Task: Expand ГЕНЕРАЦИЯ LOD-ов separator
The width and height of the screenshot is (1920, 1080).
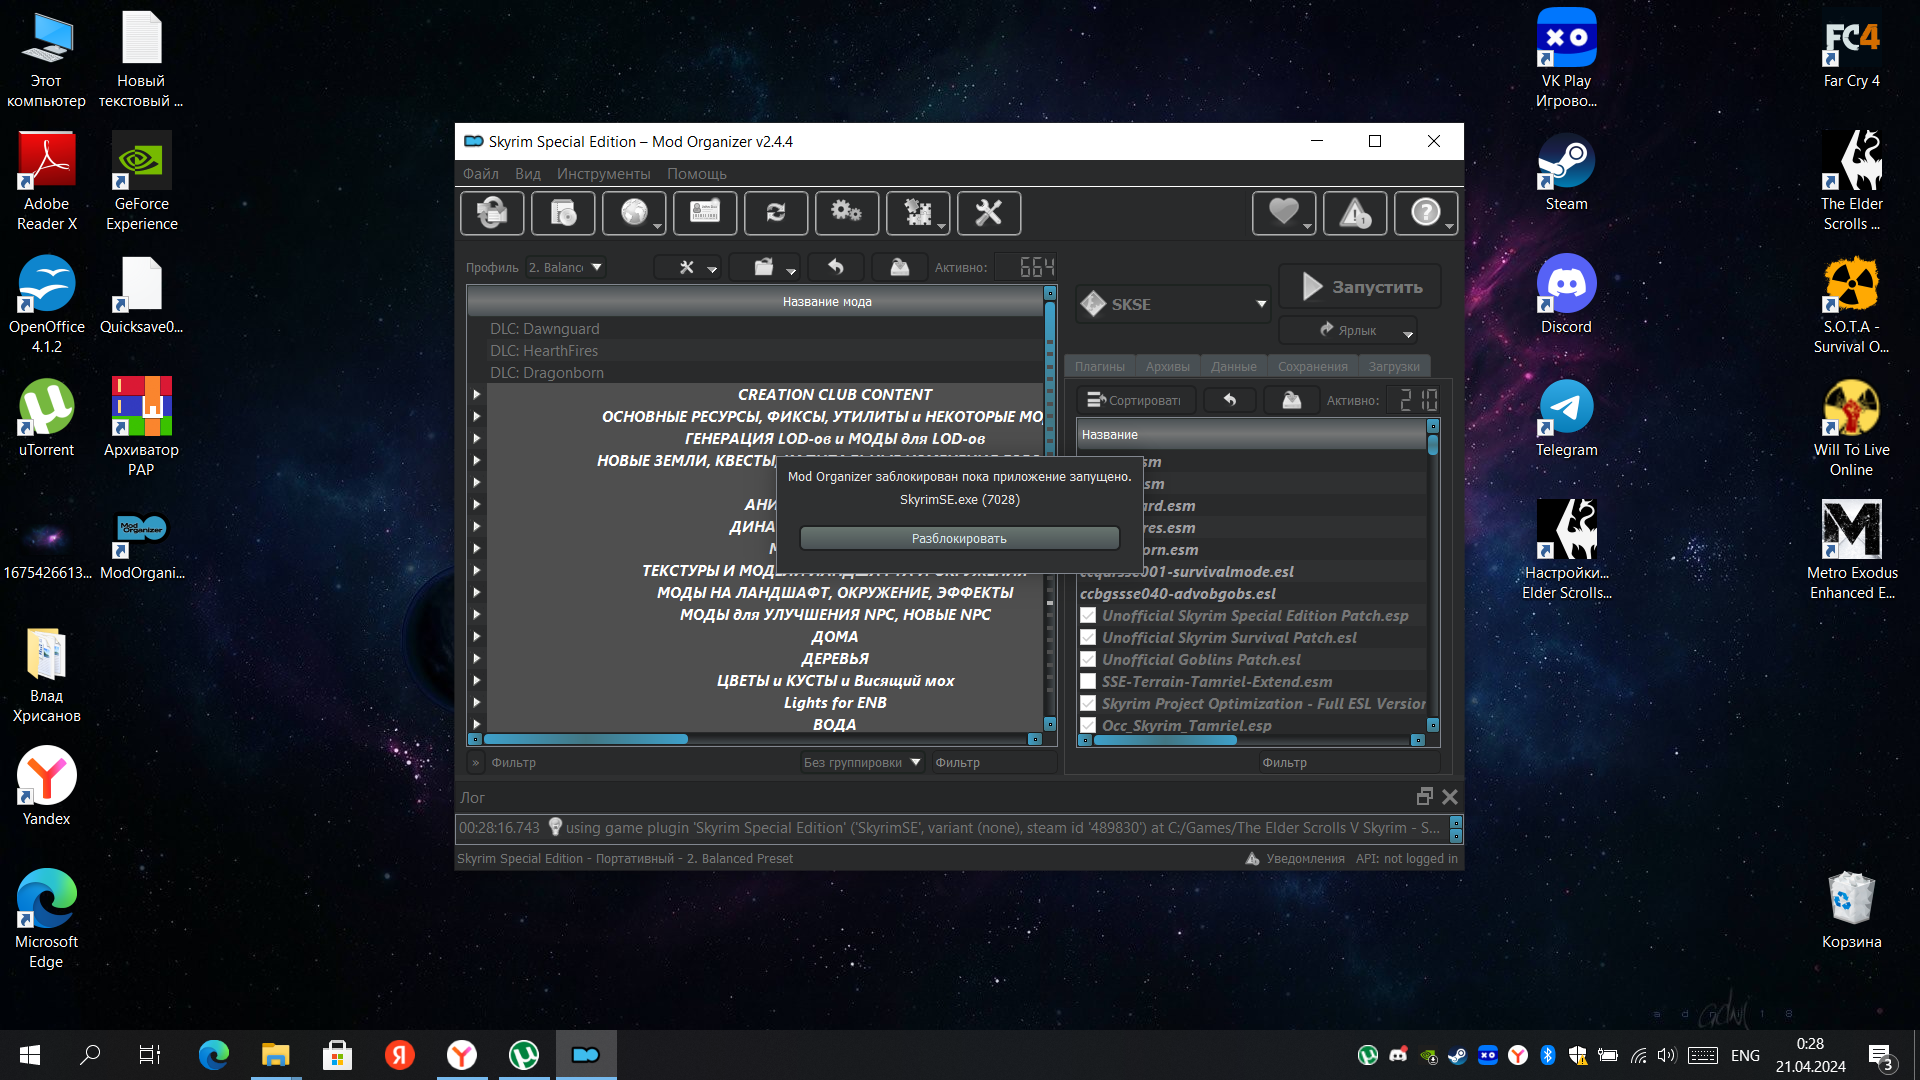Action: click(477, 439)
